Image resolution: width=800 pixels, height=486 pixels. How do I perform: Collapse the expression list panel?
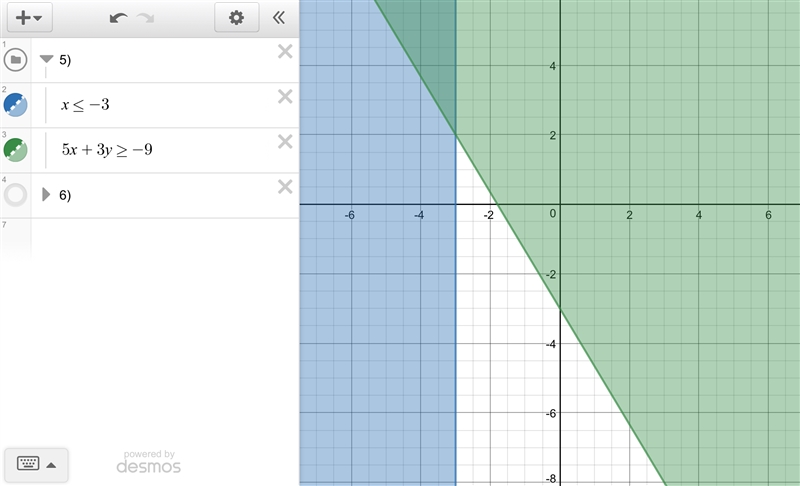click(x=279, y=18)
